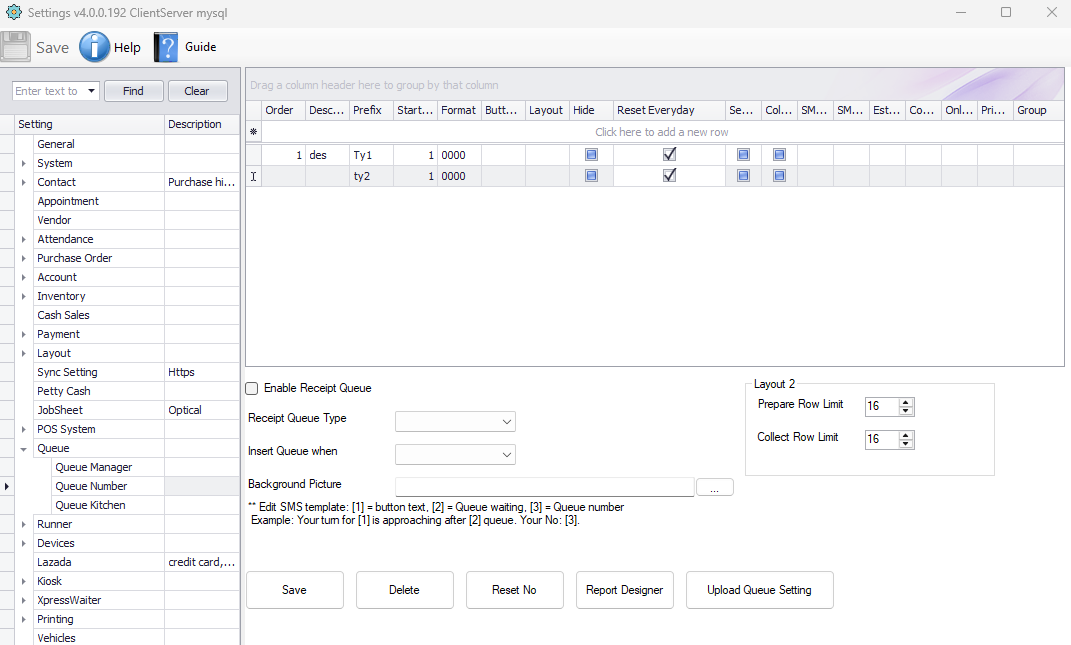Expand the XpressWaiter tree node
This screenshot has width=1071, height=645.
24,601
